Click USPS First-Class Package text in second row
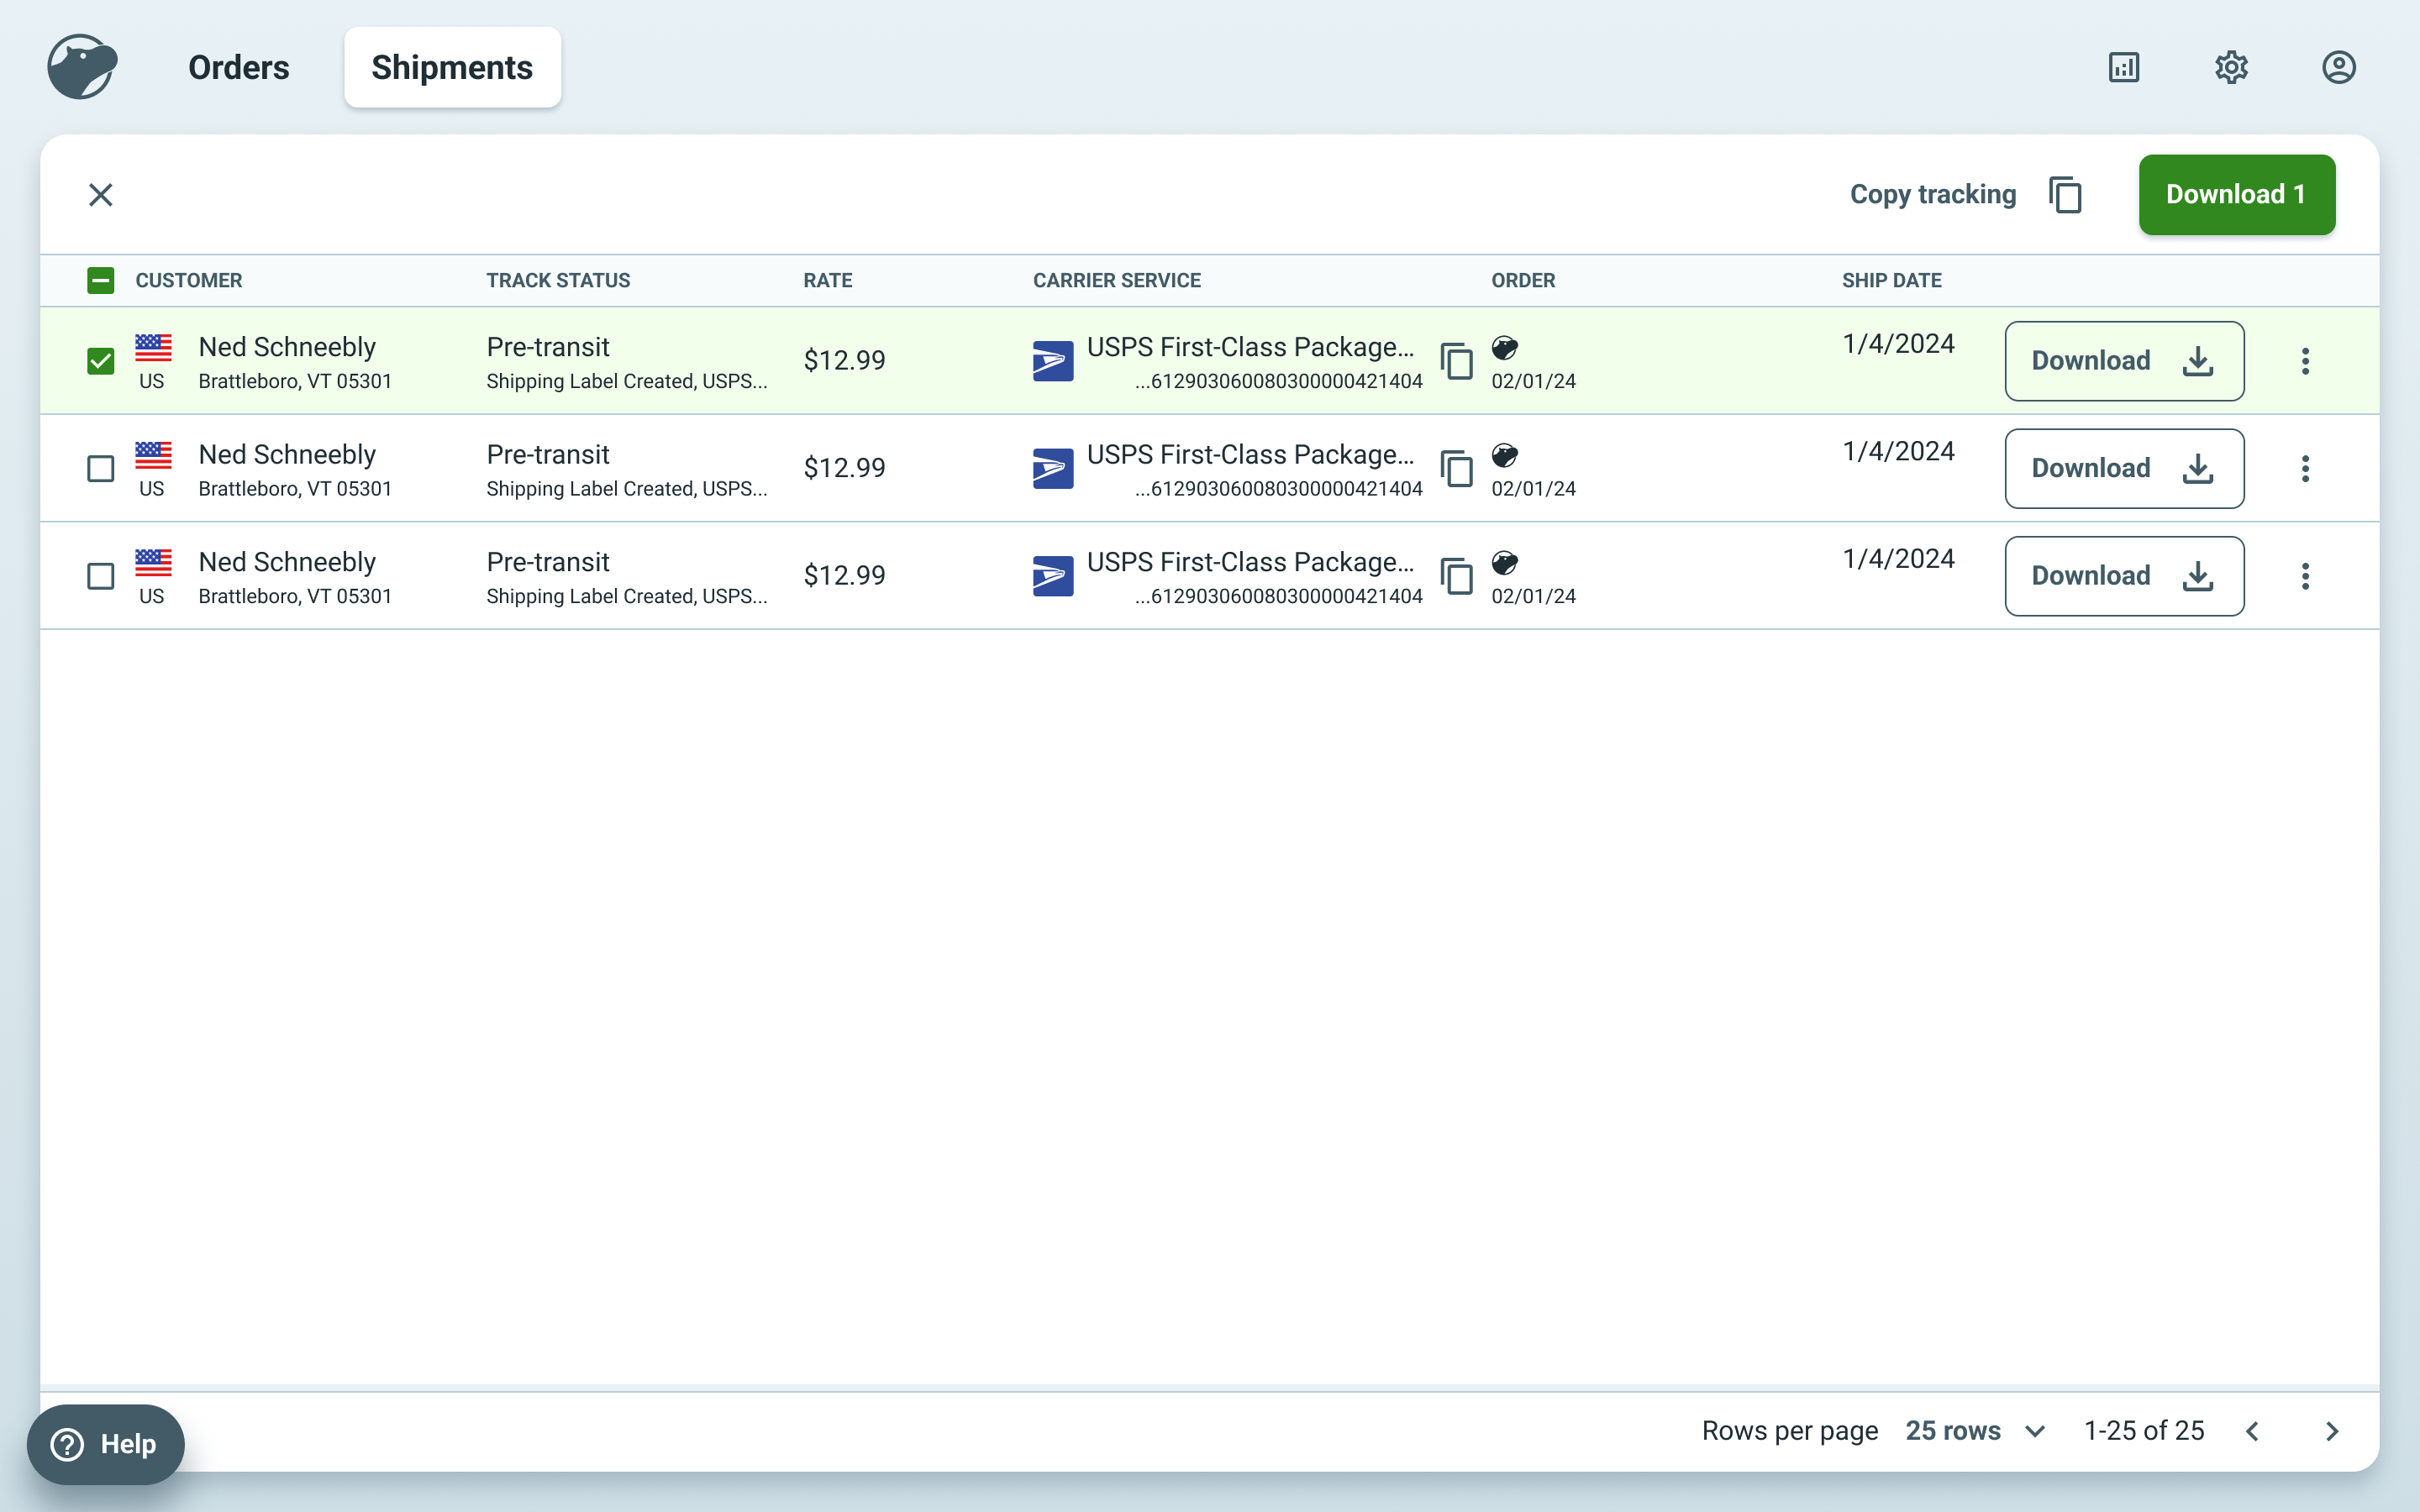2420x1512 pixels. click(x=1250, y=454)
